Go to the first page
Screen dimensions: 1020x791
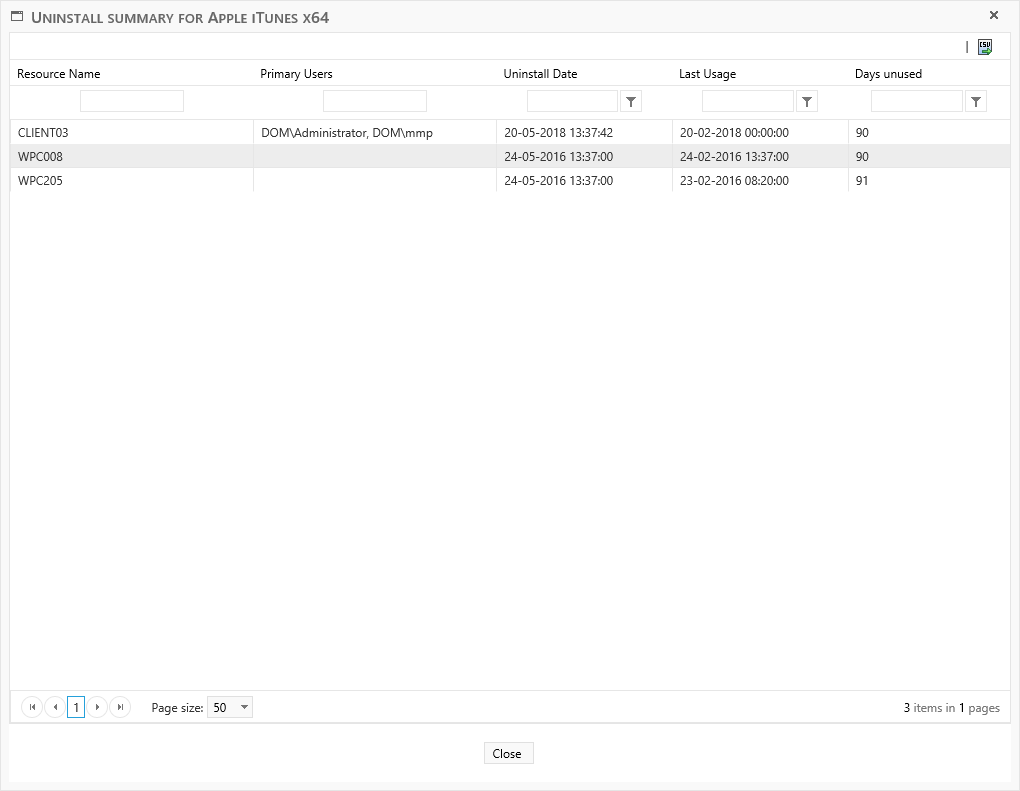tap(32, 707)
